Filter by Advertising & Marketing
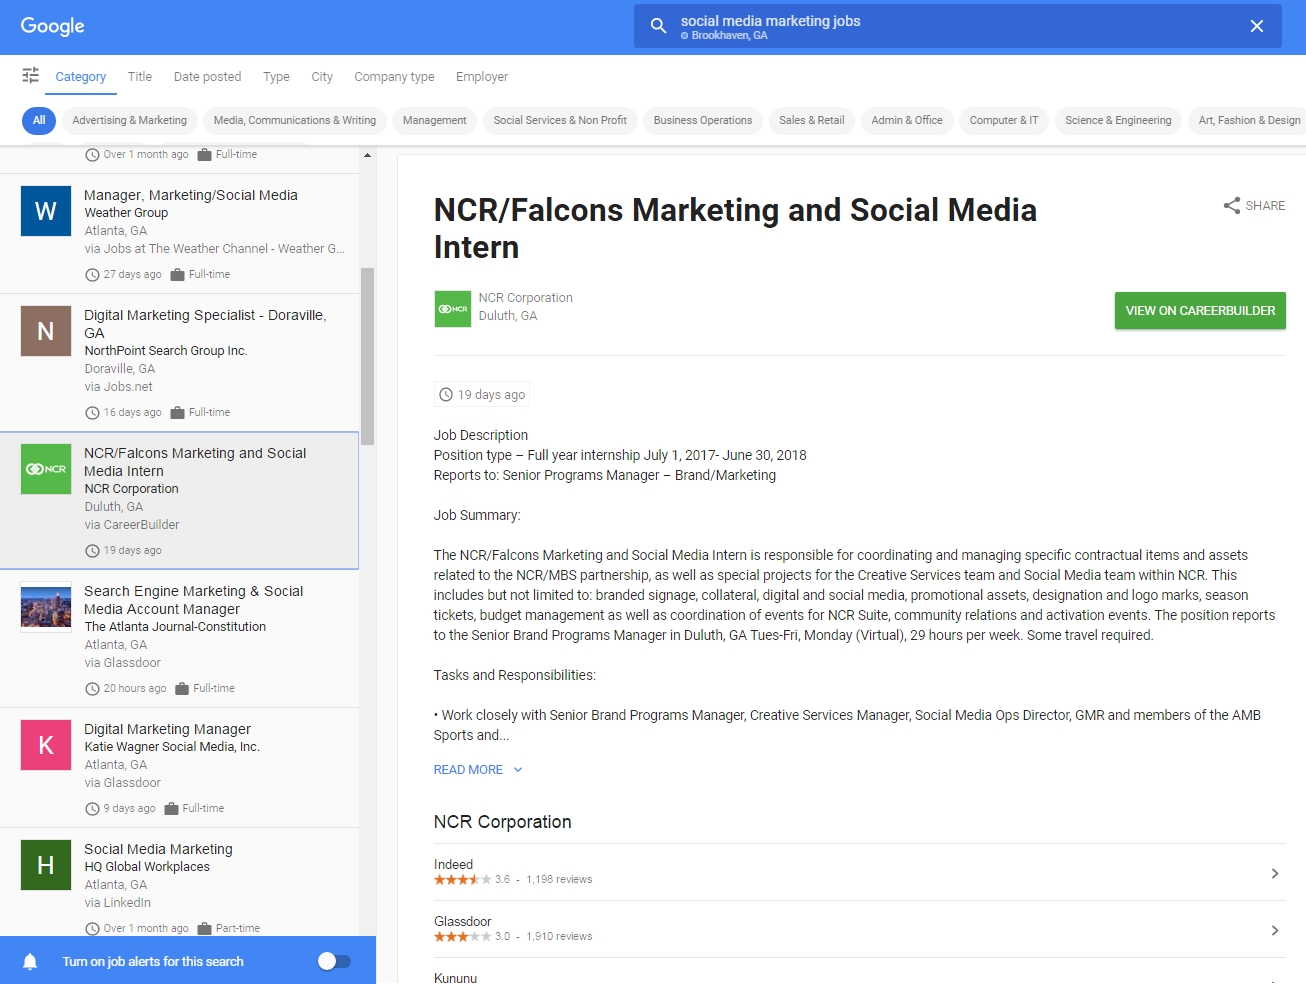The image size is (1306, 984). pos(129,120)
